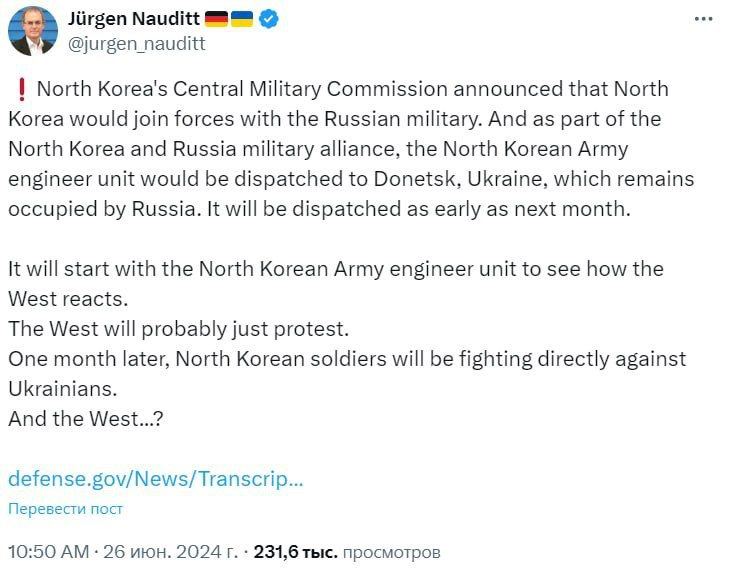Click 'Перевести пост' to translate the post
This screenshot has width=735, height=571.
65,509
